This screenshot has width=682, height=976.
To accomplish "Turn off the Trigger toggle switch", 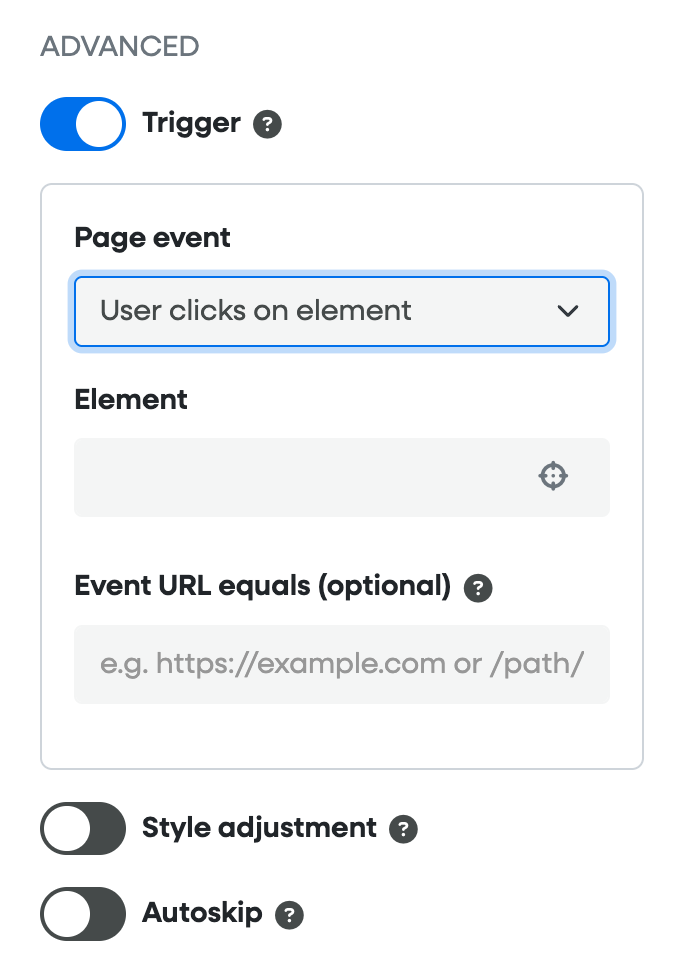I will coord(83,124).
